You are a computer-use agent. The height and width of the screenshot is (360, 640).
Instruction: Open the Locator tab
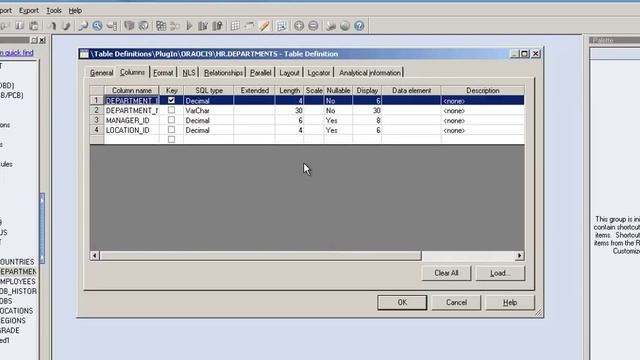[318, 73]
